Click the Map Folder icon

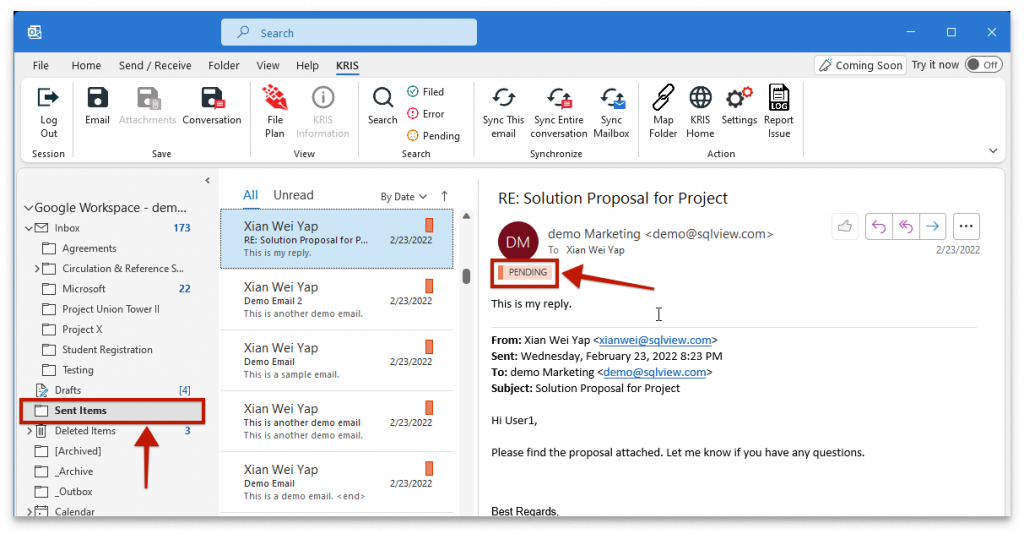tap(663, 98)
